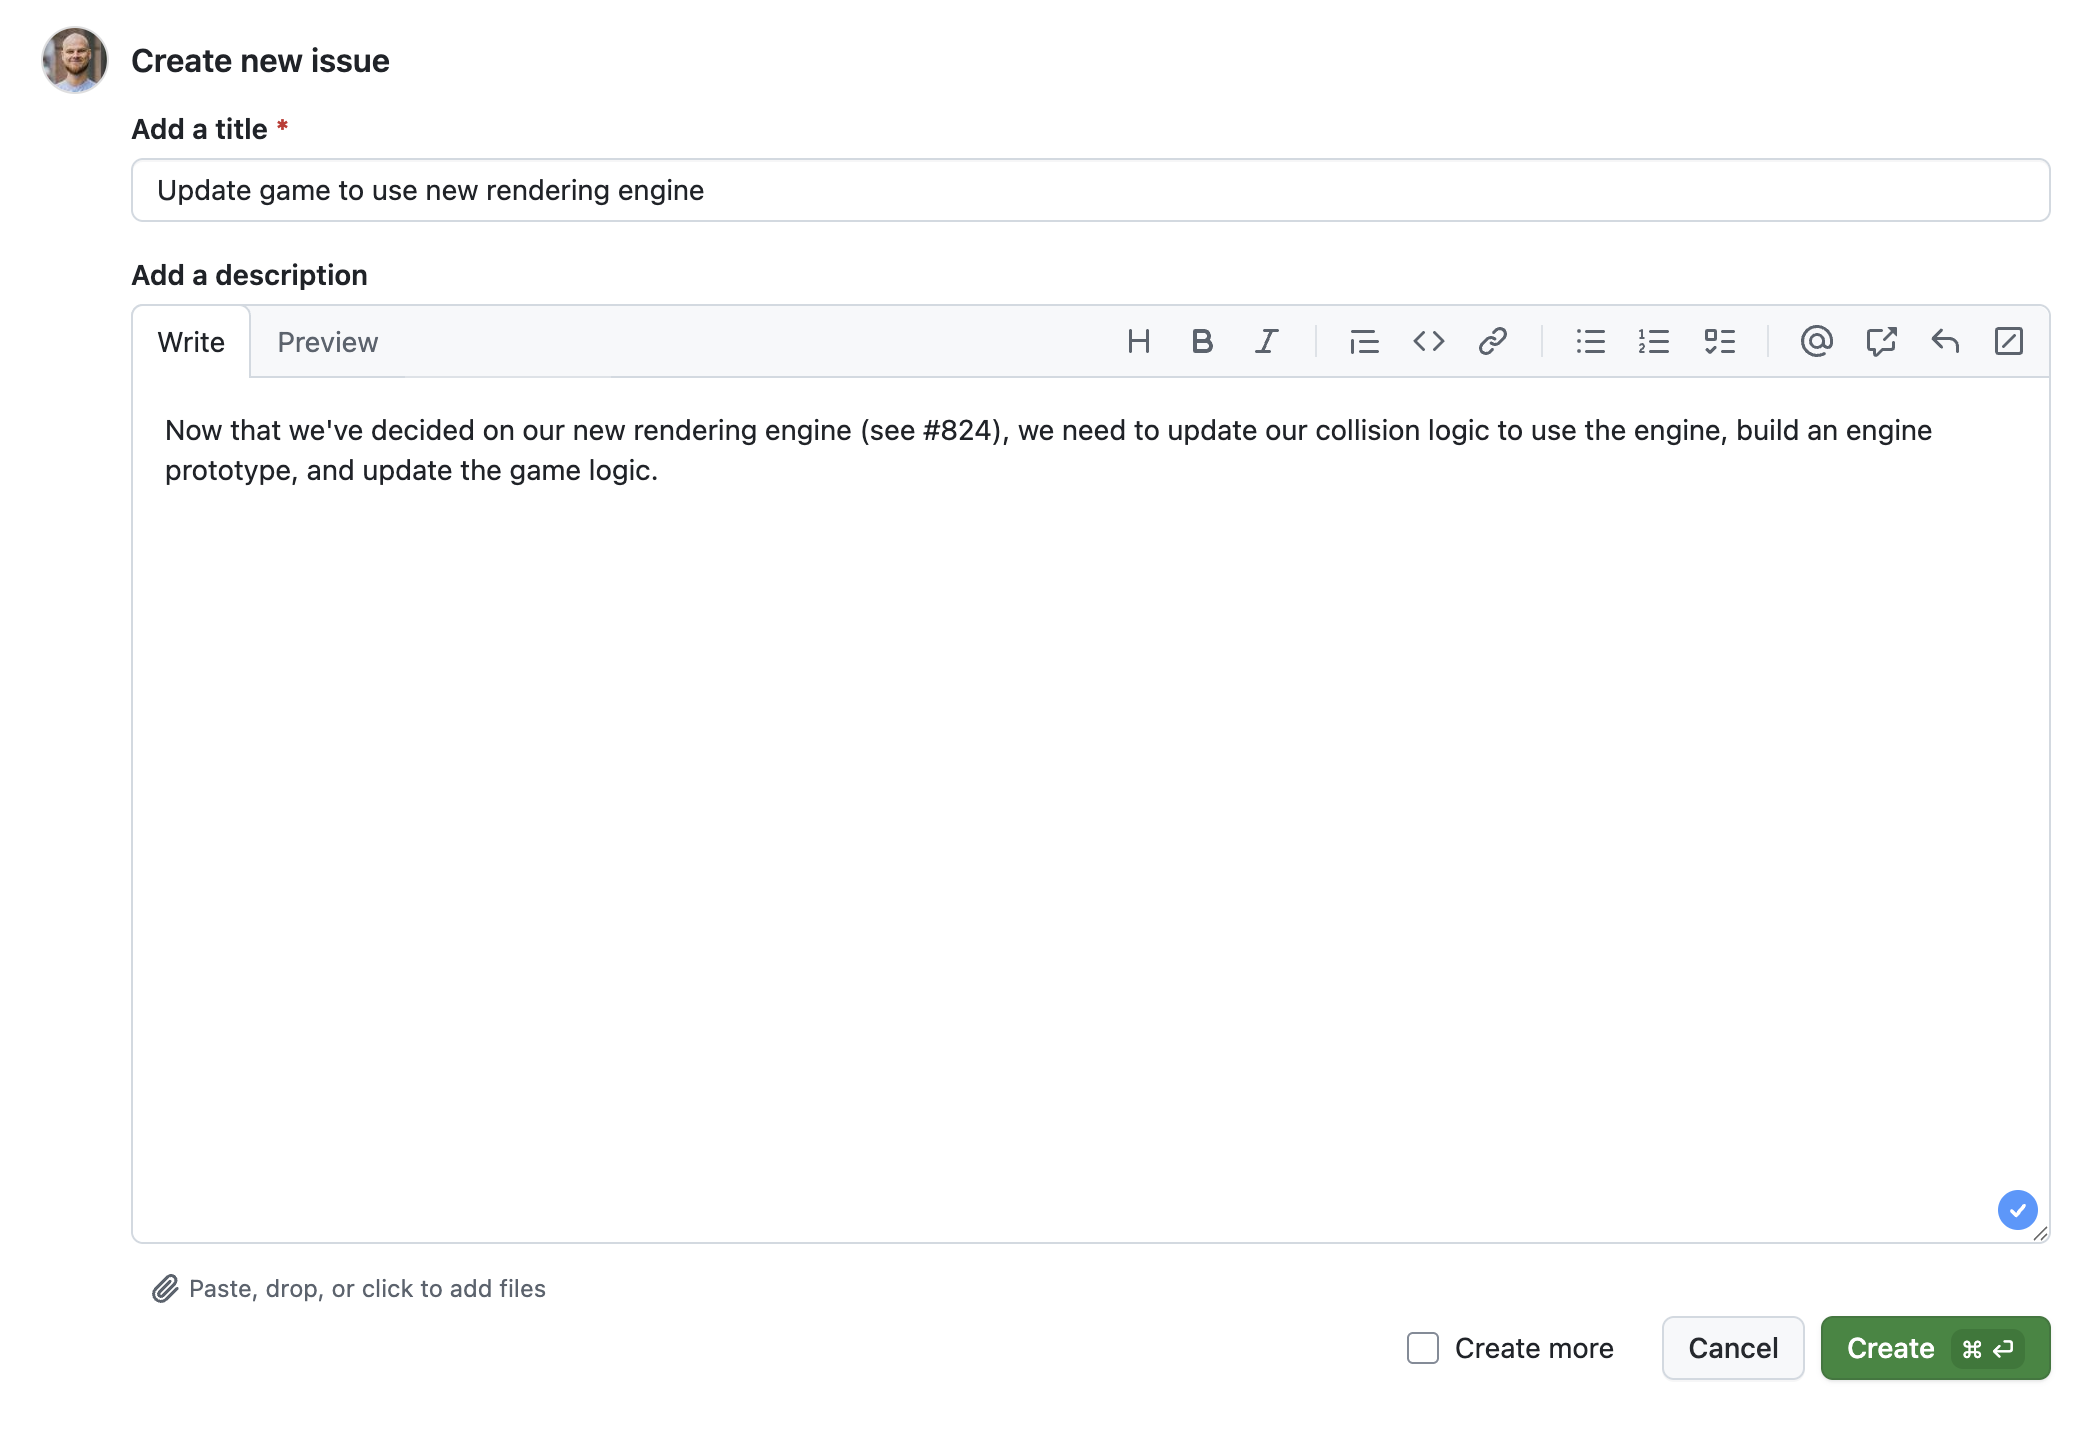Click the blue checkmark in the editor corner
The width and height of the screenshot is (2092, 1432).
(2017, 1210)
